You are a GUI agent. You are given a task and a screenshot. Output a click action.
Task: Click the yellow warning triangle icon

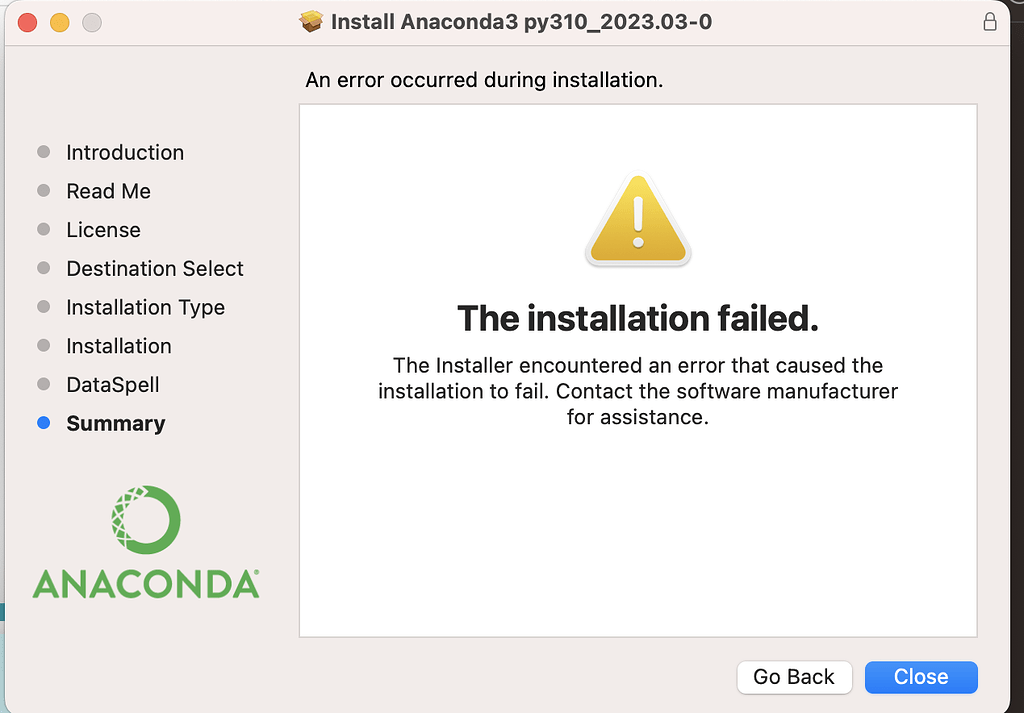pyautogui.click(x=638, y=221)
